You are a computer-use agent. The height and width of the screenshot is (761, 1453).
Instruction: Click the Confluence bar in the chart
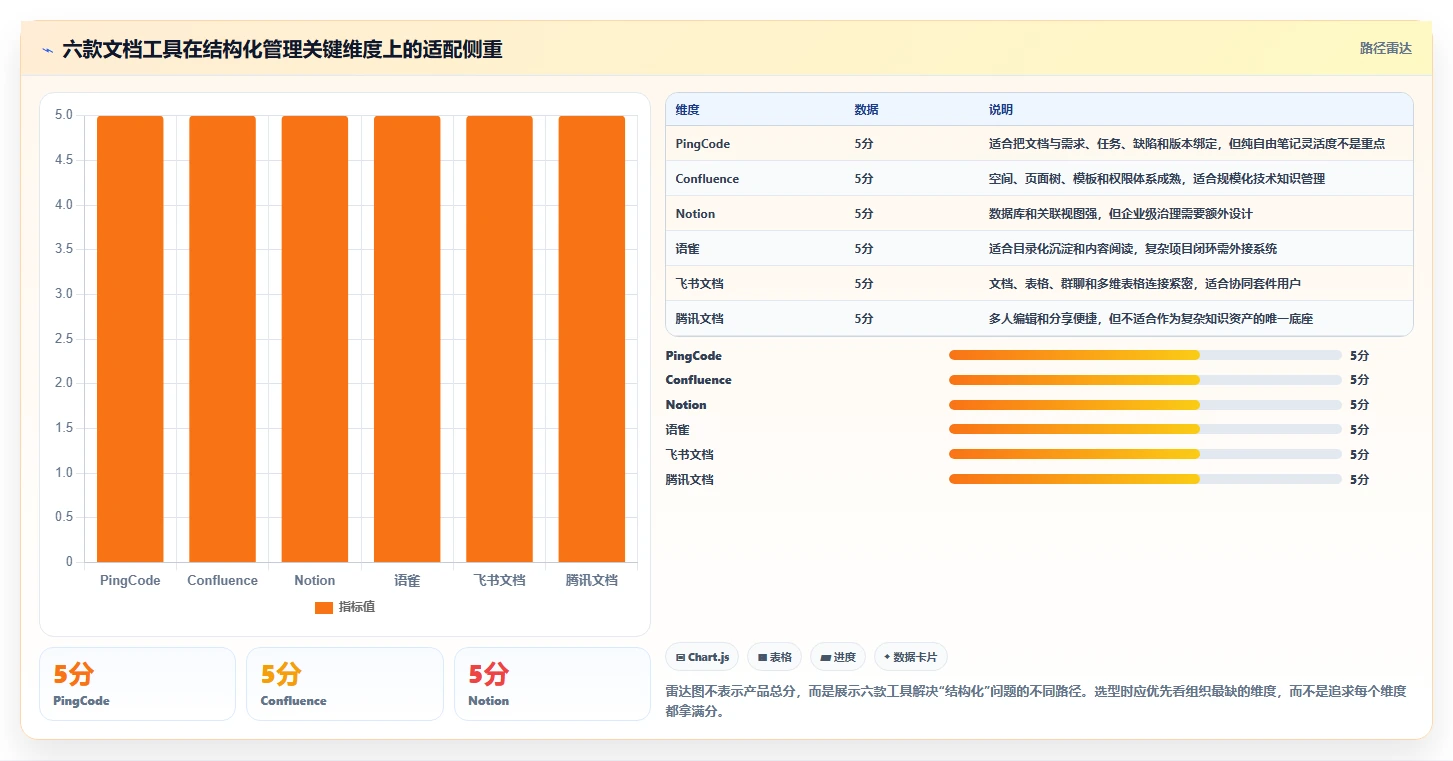pyautogui.click(x=222, y=339)
